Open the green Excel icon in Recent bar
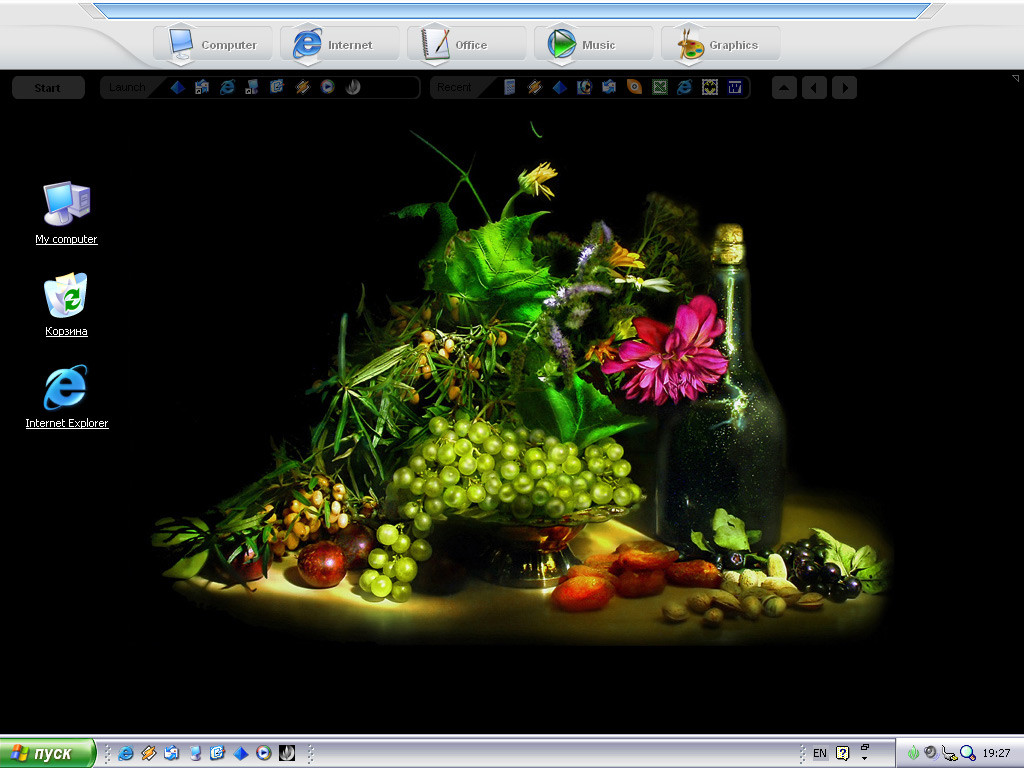The image size is (1024, 768). point(660,87)
